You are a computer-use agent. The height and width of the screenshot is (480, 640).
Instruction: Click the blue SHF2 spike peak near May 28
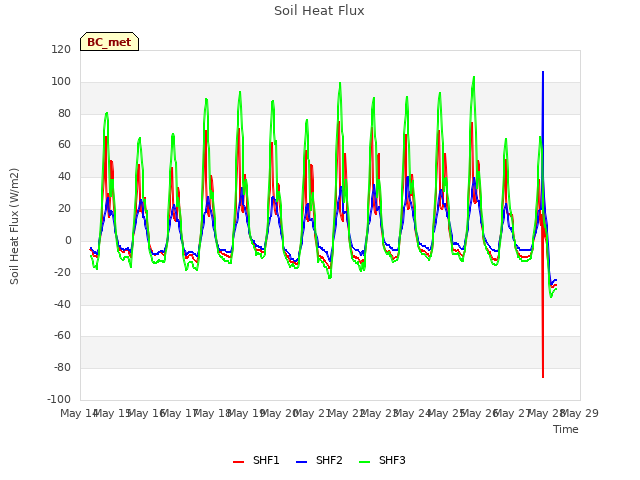pyautogui.click(x=543, y=72)
